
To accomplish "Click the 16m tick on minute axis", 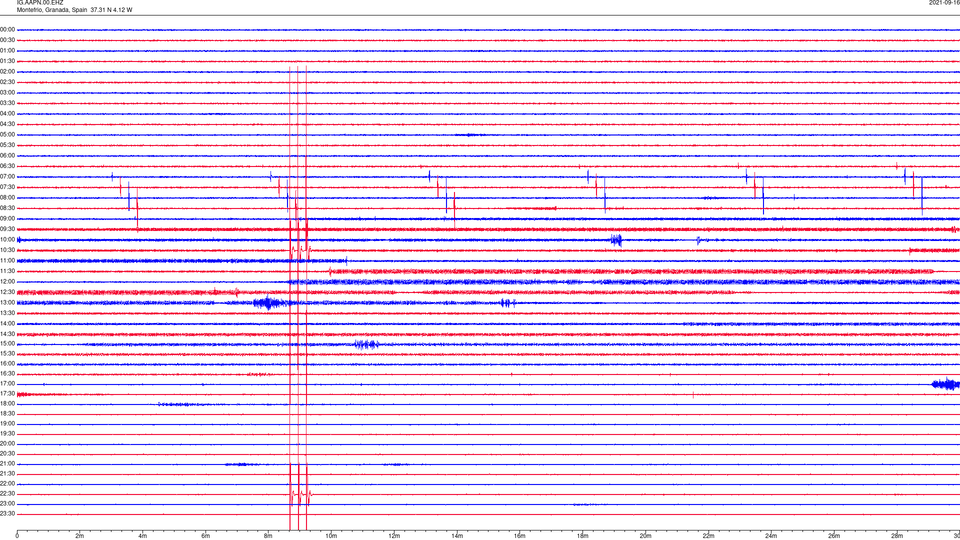I will click(520, 536).
